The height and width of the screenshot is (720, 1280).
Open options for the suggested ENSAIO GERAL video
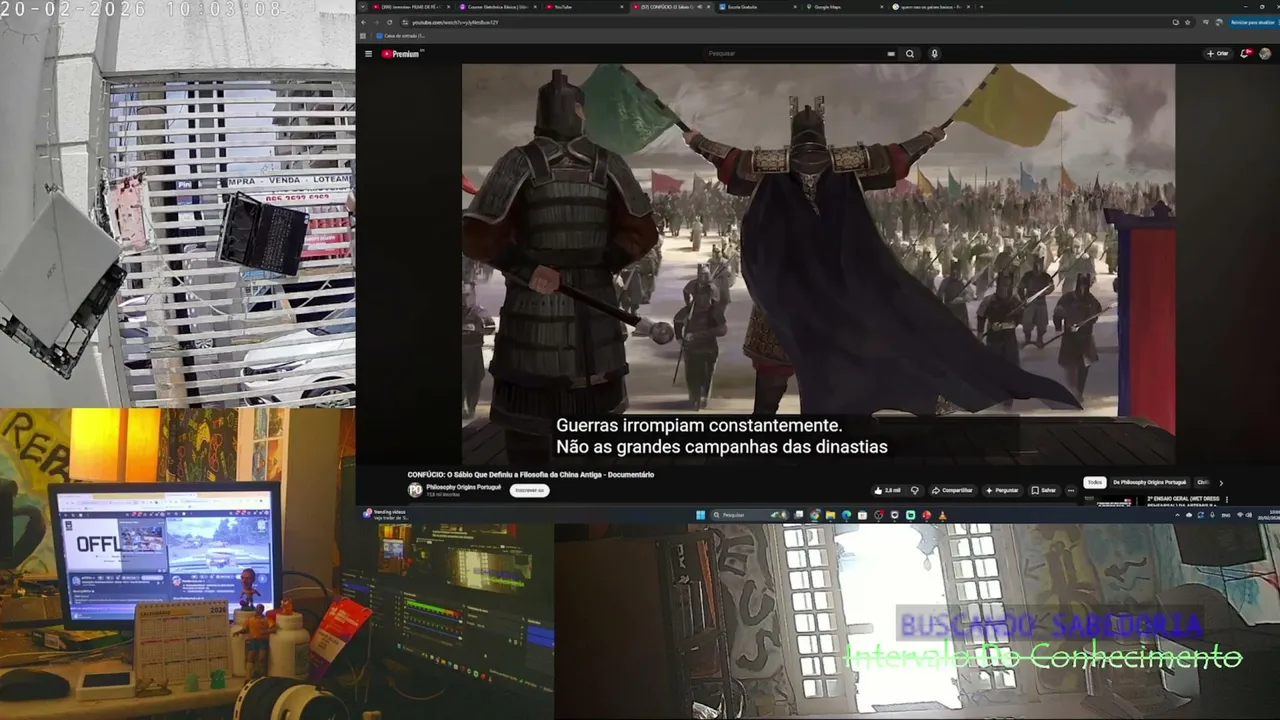click(x=1226, y=499)
